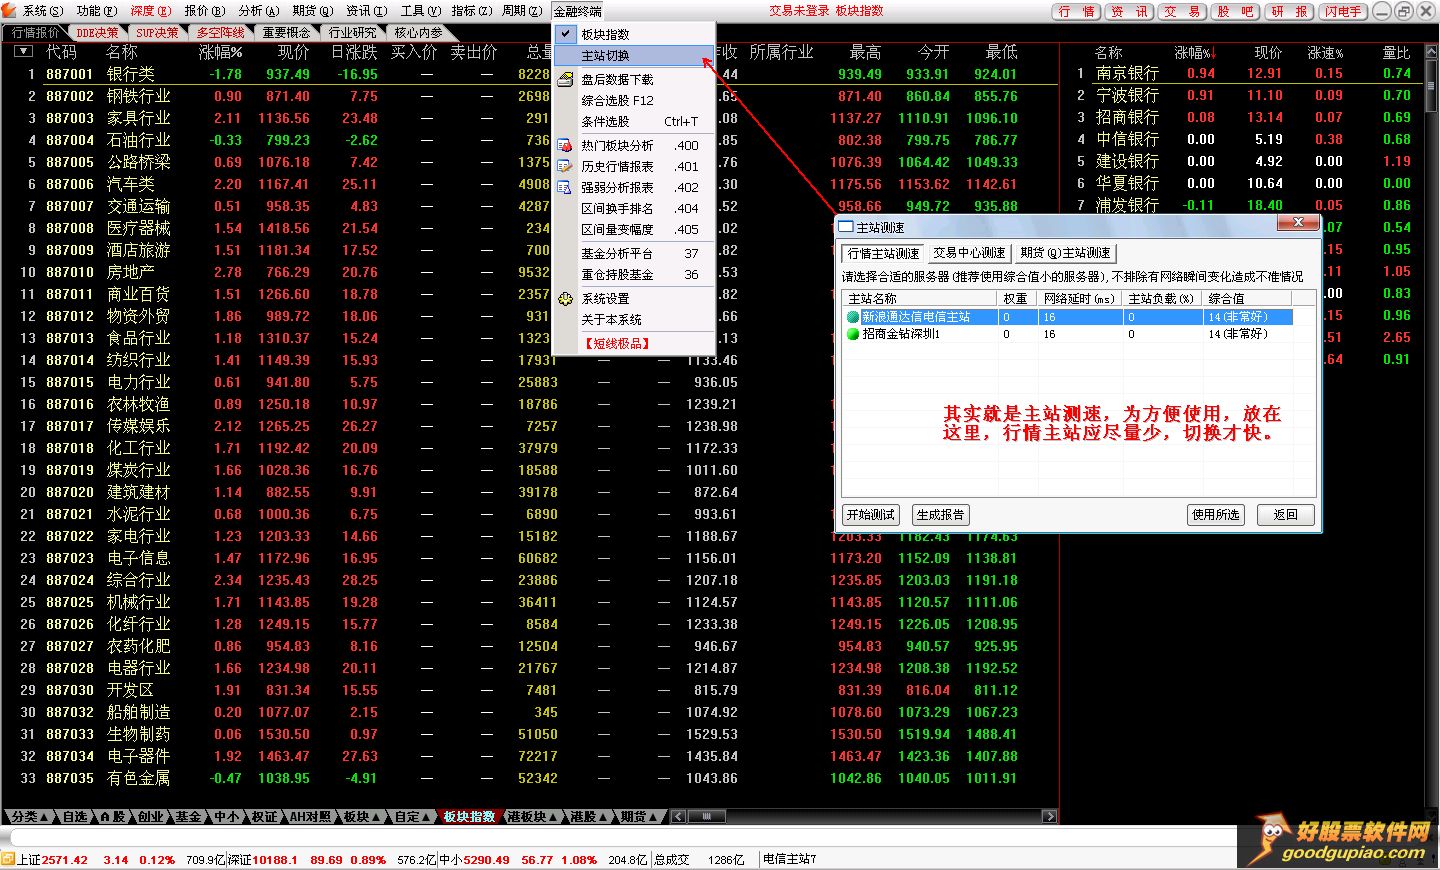Click the 开始测试 button

click(x=871, y=515)
